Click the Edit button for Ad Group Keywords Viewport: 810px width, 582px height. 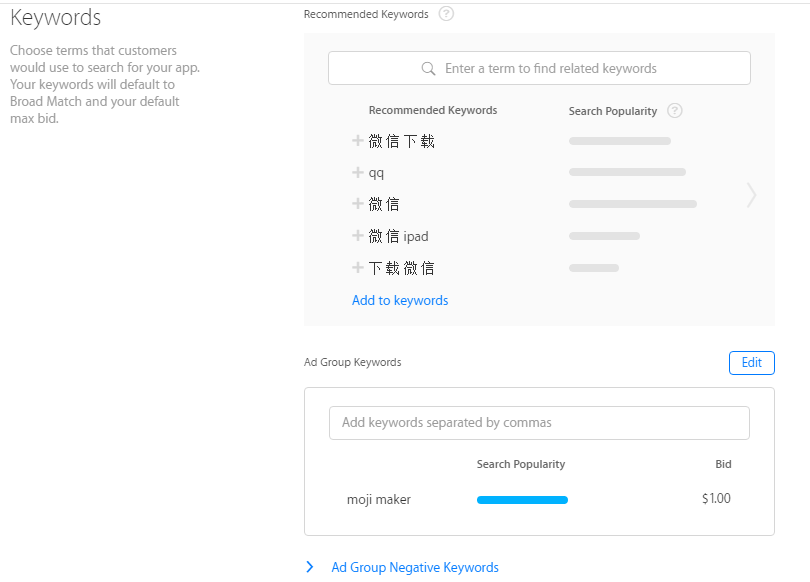[x=752, y=363]
